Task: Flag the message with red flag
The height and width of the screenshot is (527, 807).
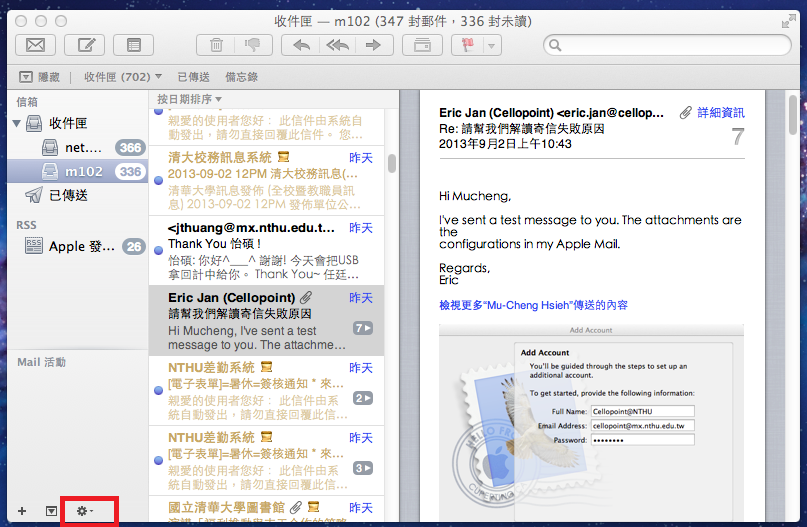Action: [468, 44]
